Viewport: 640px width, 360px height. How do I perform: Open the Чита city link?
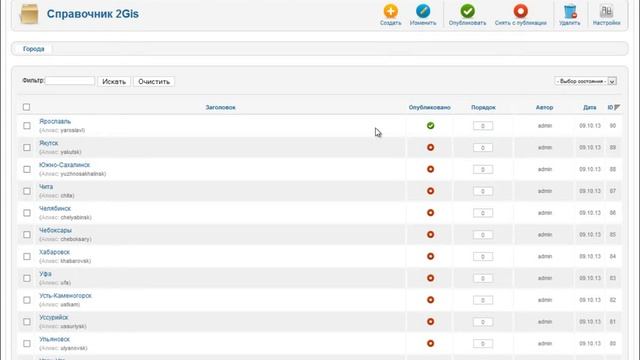(46, 187)
